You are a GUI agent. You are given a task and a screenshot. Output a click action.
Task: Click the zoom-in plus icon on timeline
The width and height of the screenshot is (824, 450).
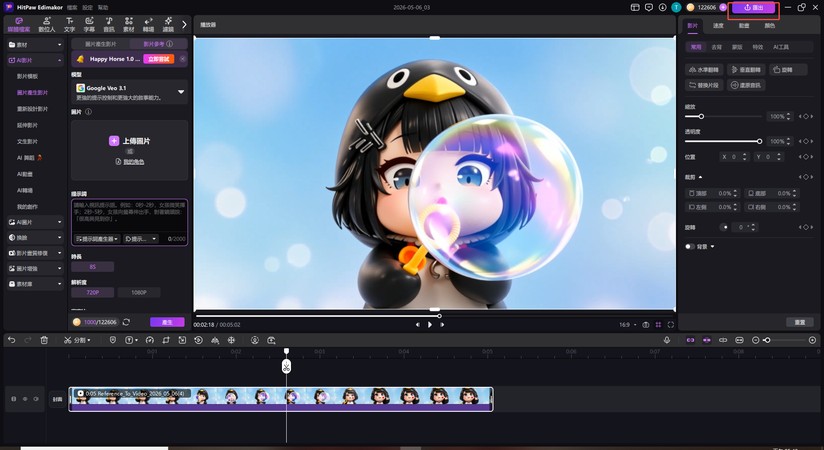tap(812, 340)
